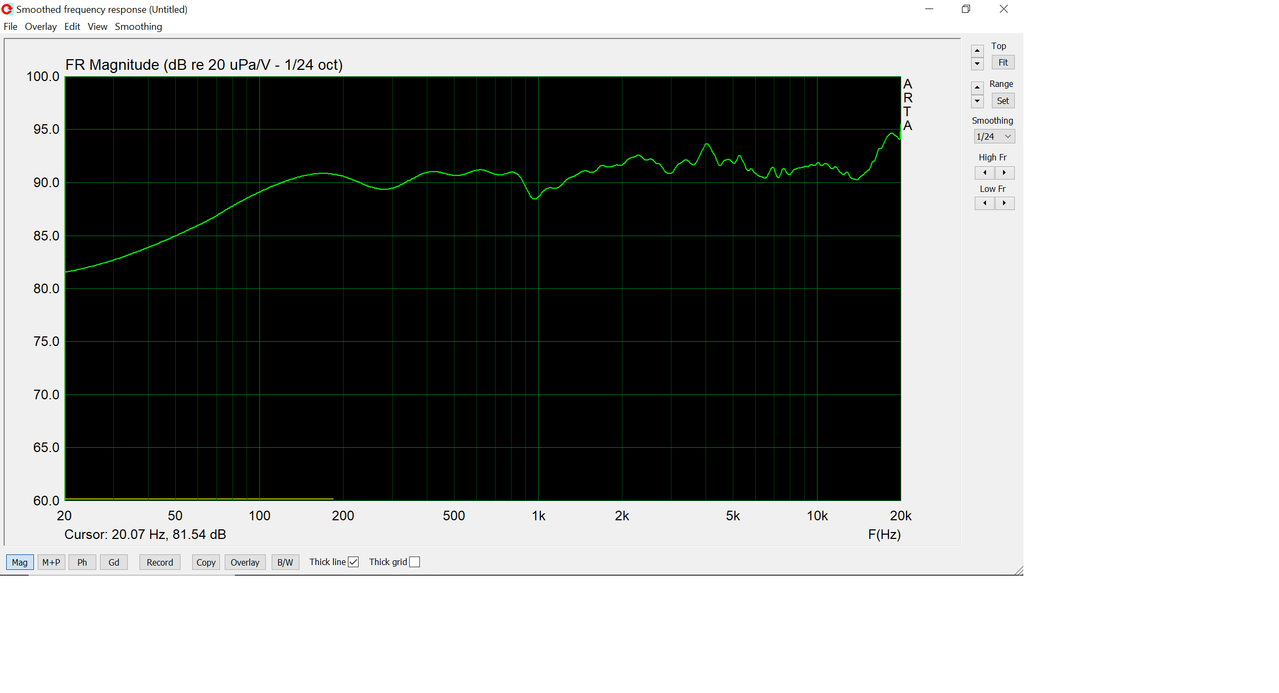Select the Mag view button
The width and height of the screenshot is (1279, 693).
[19, 562]
